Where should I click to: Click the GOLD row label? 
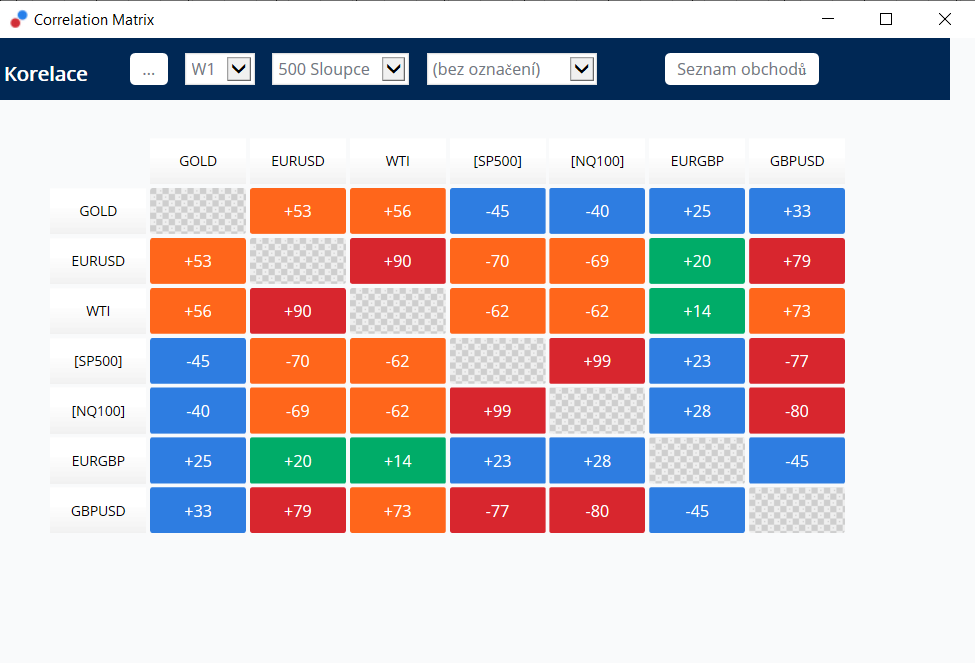click(x=98, y=211)
